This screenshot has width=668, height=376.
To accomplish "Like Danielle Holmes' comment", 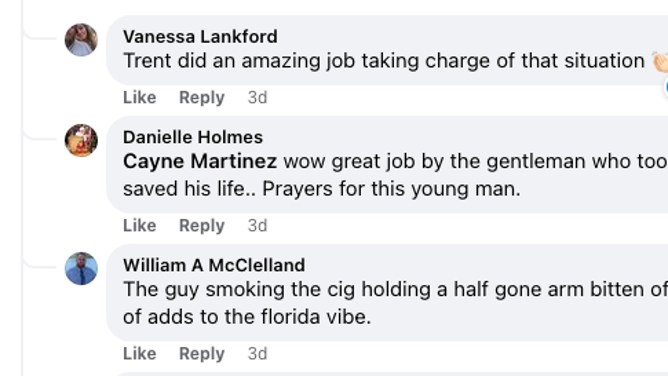I will coord(139,225).
